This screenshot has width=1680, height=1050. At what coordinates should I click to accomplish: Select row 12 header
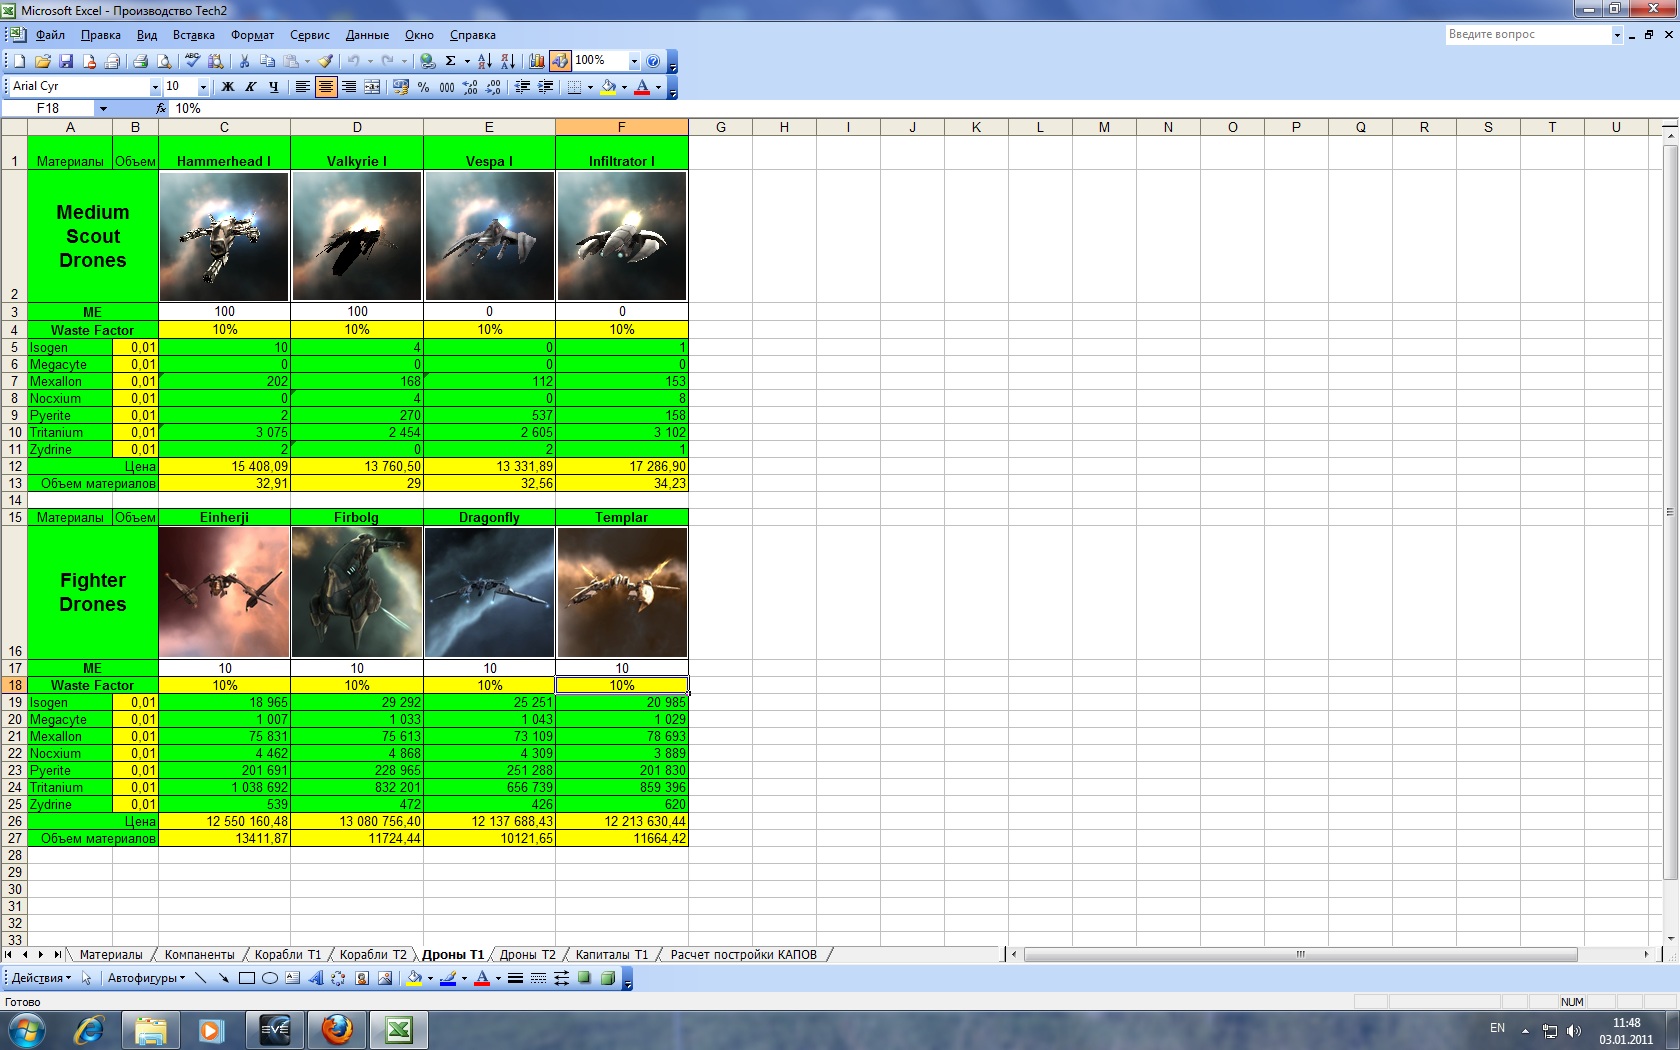click(x=14, y=466)
